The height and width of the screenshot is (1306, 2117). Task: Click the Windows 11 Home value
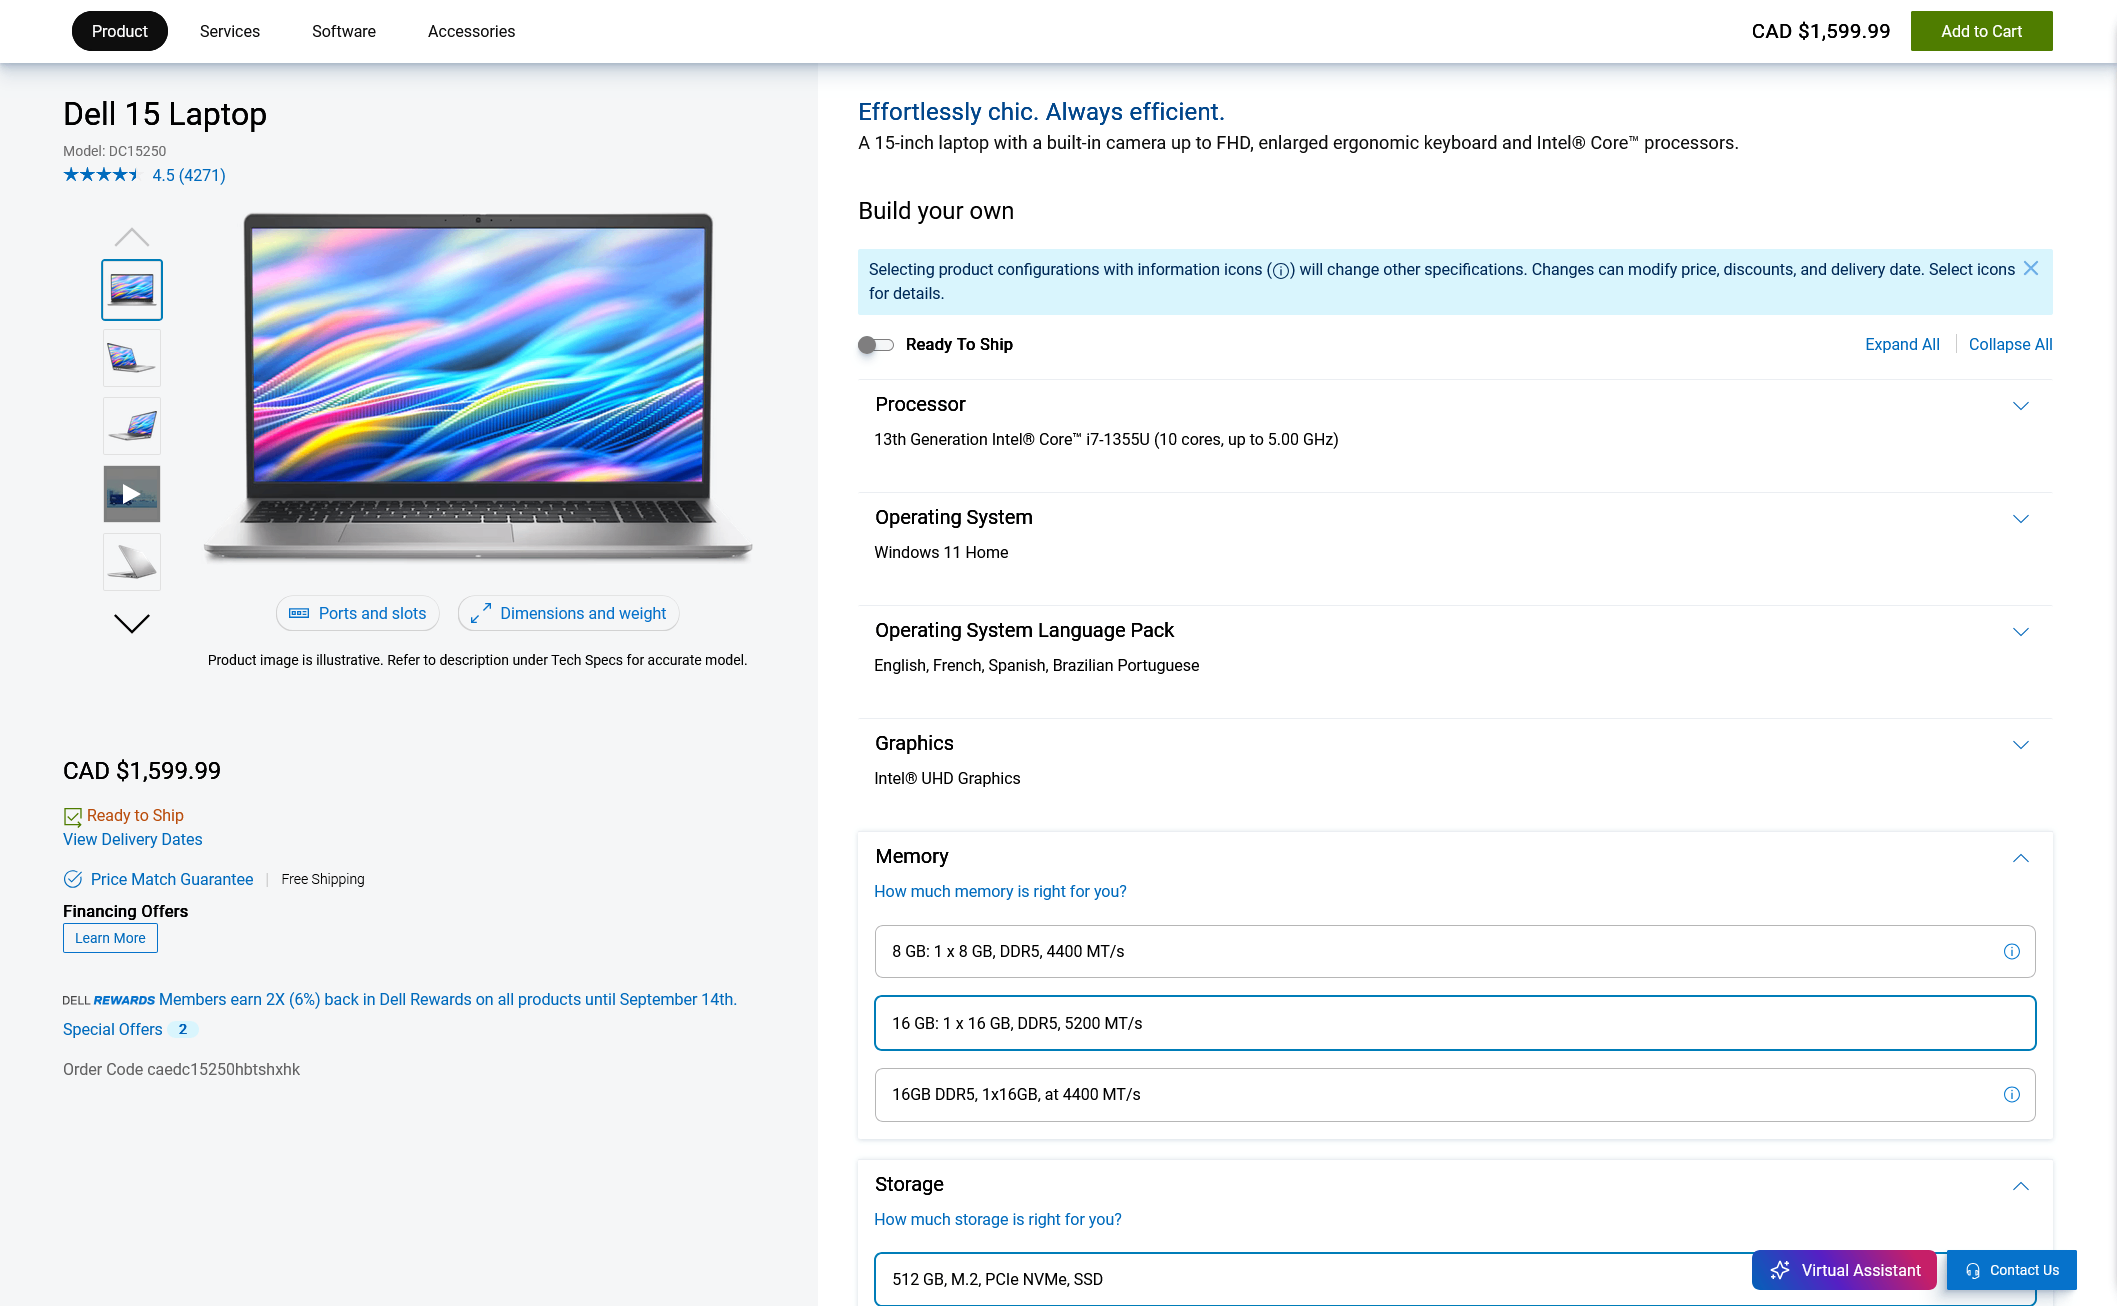click(x=941, y=552)
